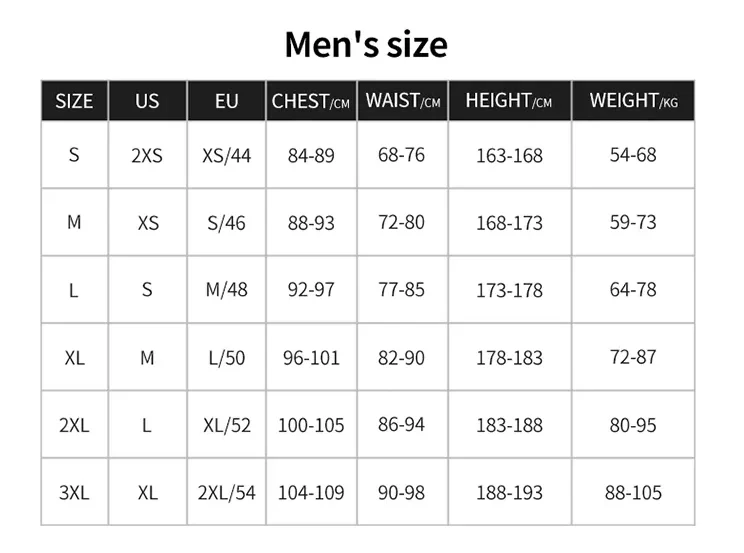Click the EU column header
Viewport: 744px width, 553px height.
coord(227,101)
